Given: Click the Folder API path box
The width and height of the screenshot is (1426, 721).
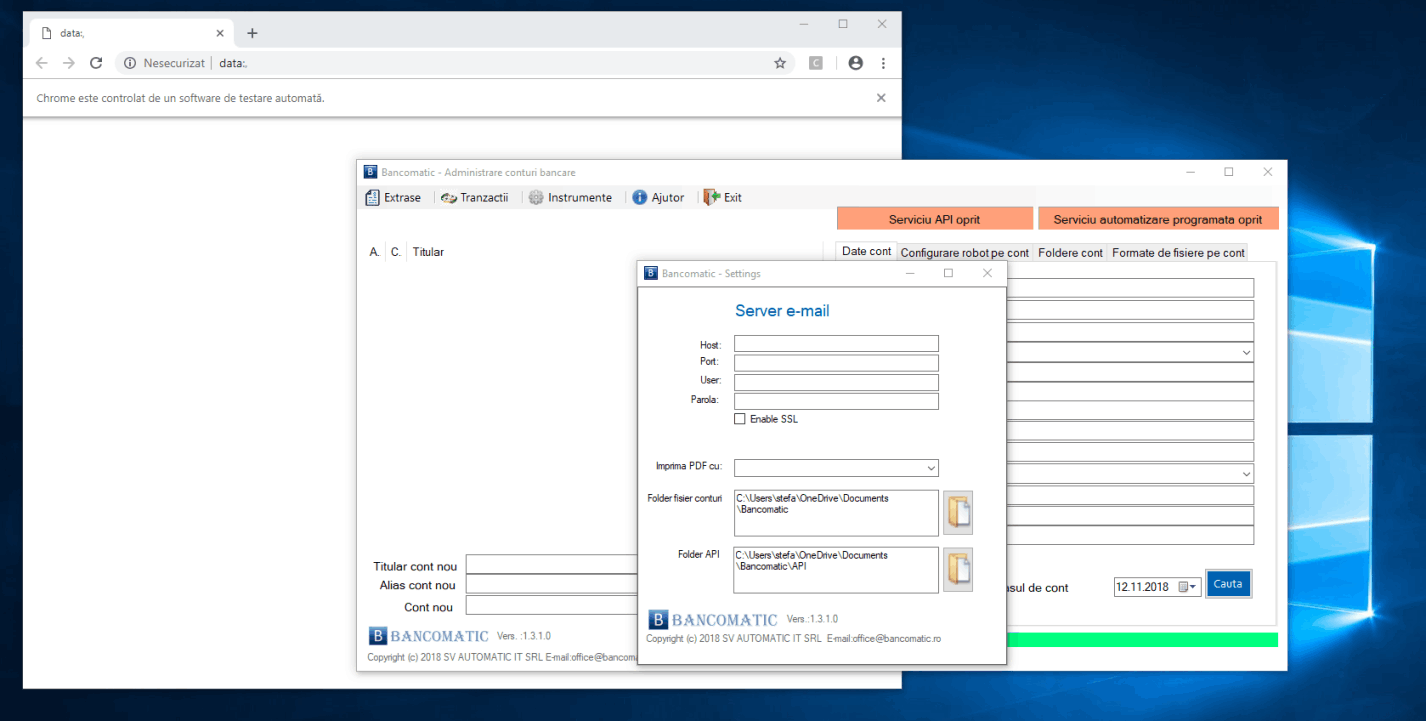Looking at the screenshot, I should pyautogui.click(x=836, y=570).
